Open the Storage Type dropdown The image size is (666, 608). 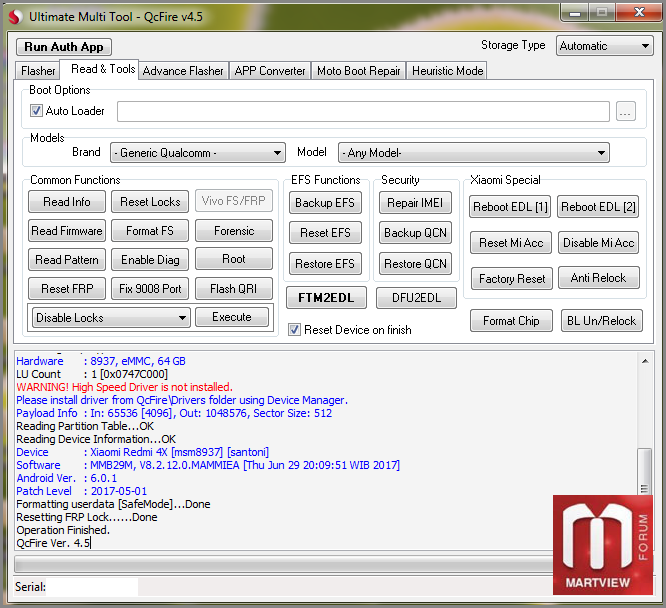pyautogui.click(x=604, y=45)
